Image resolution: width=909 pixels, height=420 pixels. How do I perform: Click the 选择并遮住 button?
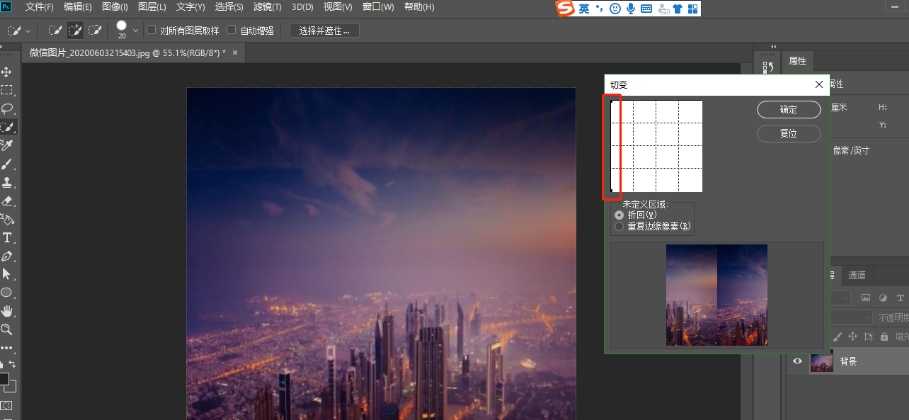click(324, 30)
